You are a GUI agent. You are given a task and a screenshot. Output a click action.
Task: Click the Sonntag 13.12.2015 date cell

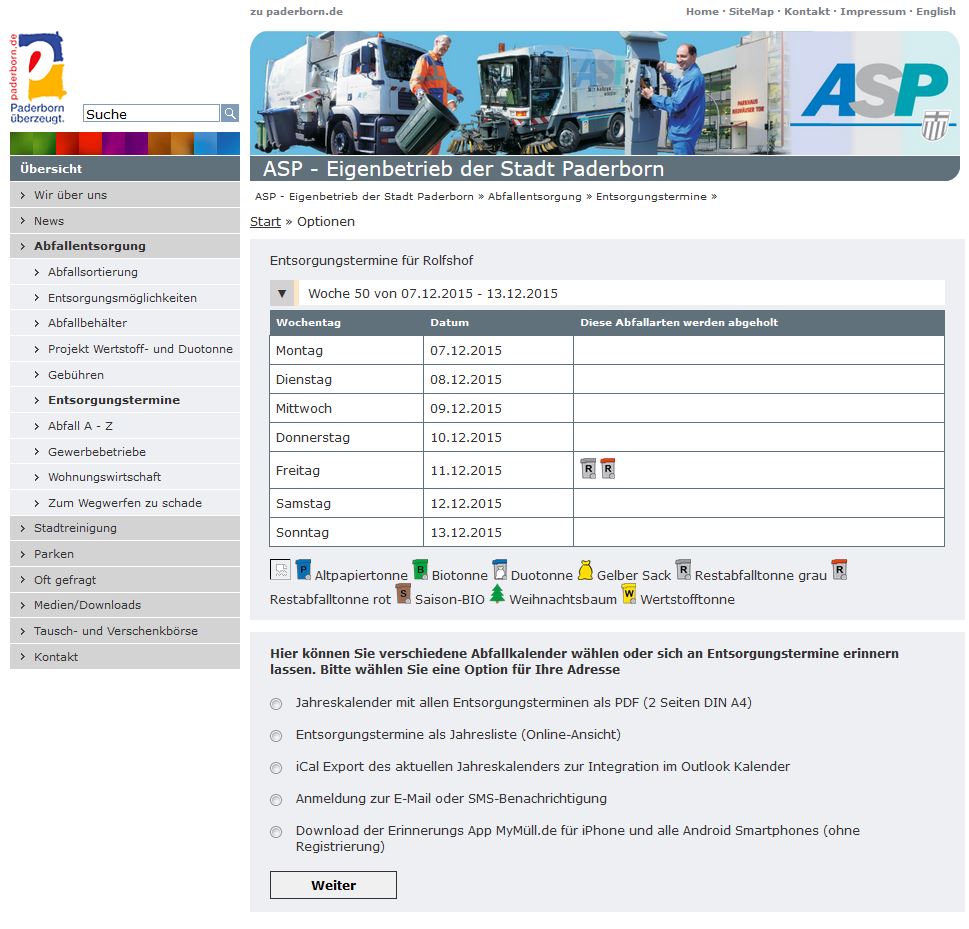pos(498,532)
